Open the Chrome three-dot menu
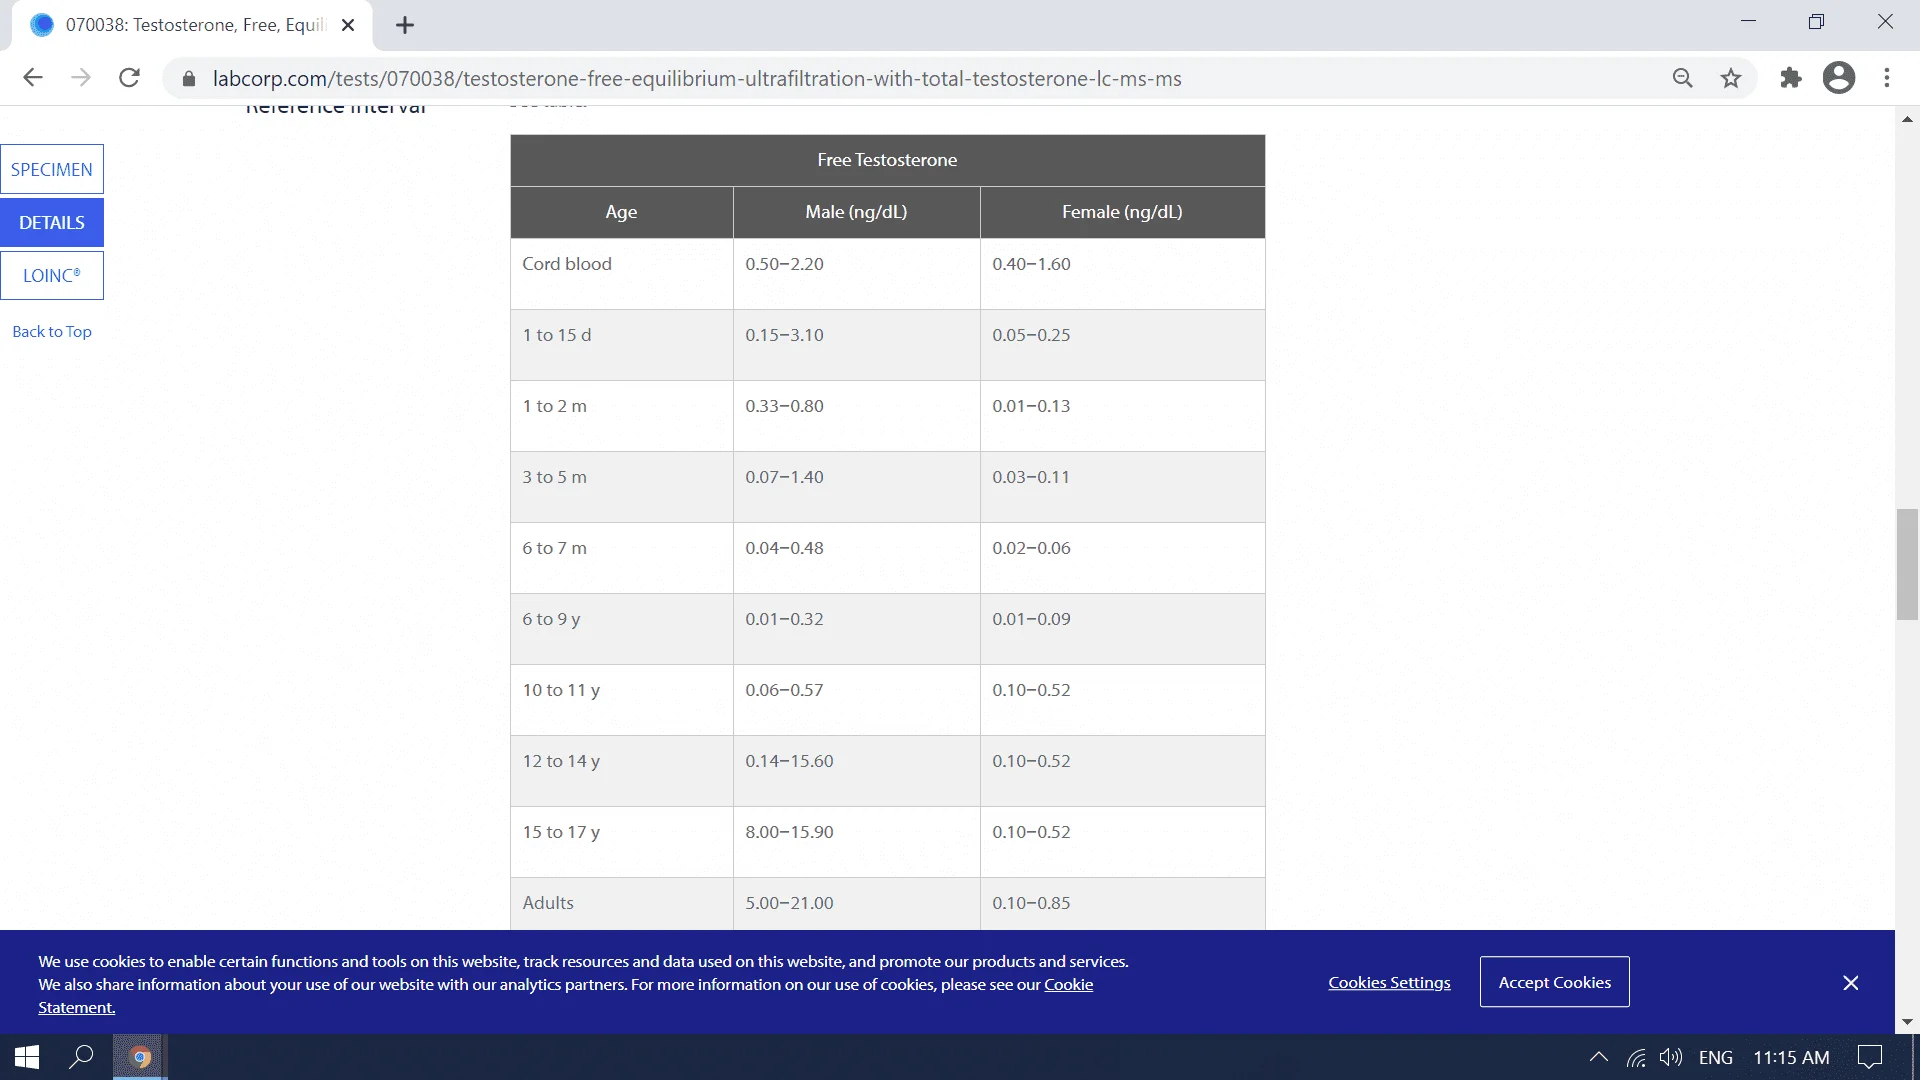 (1887, 78)
